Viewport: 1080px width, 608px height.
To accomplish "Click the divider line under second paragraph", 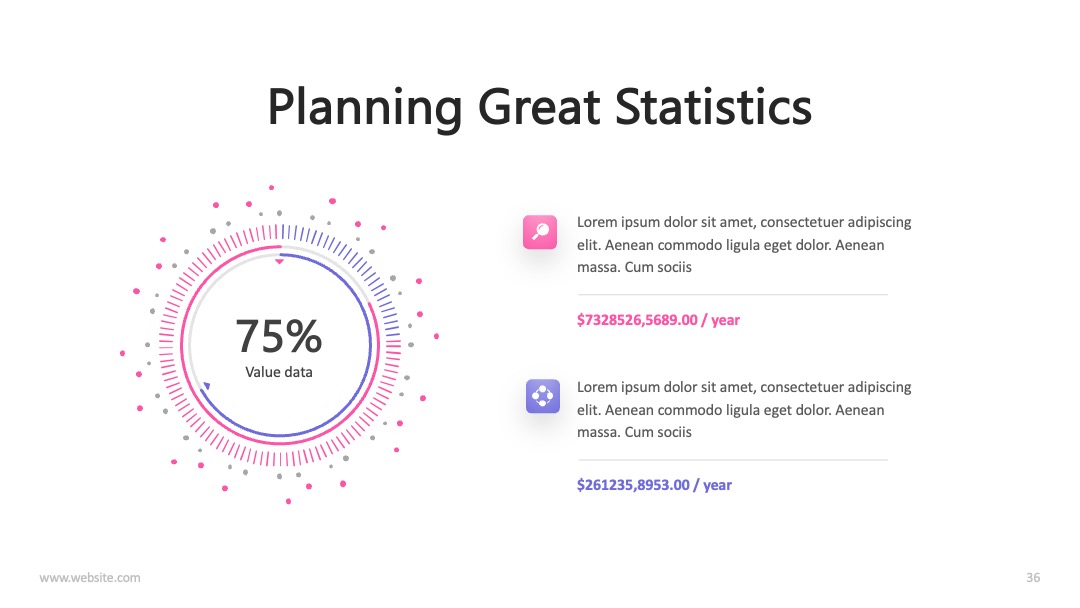I will (732, 460).
